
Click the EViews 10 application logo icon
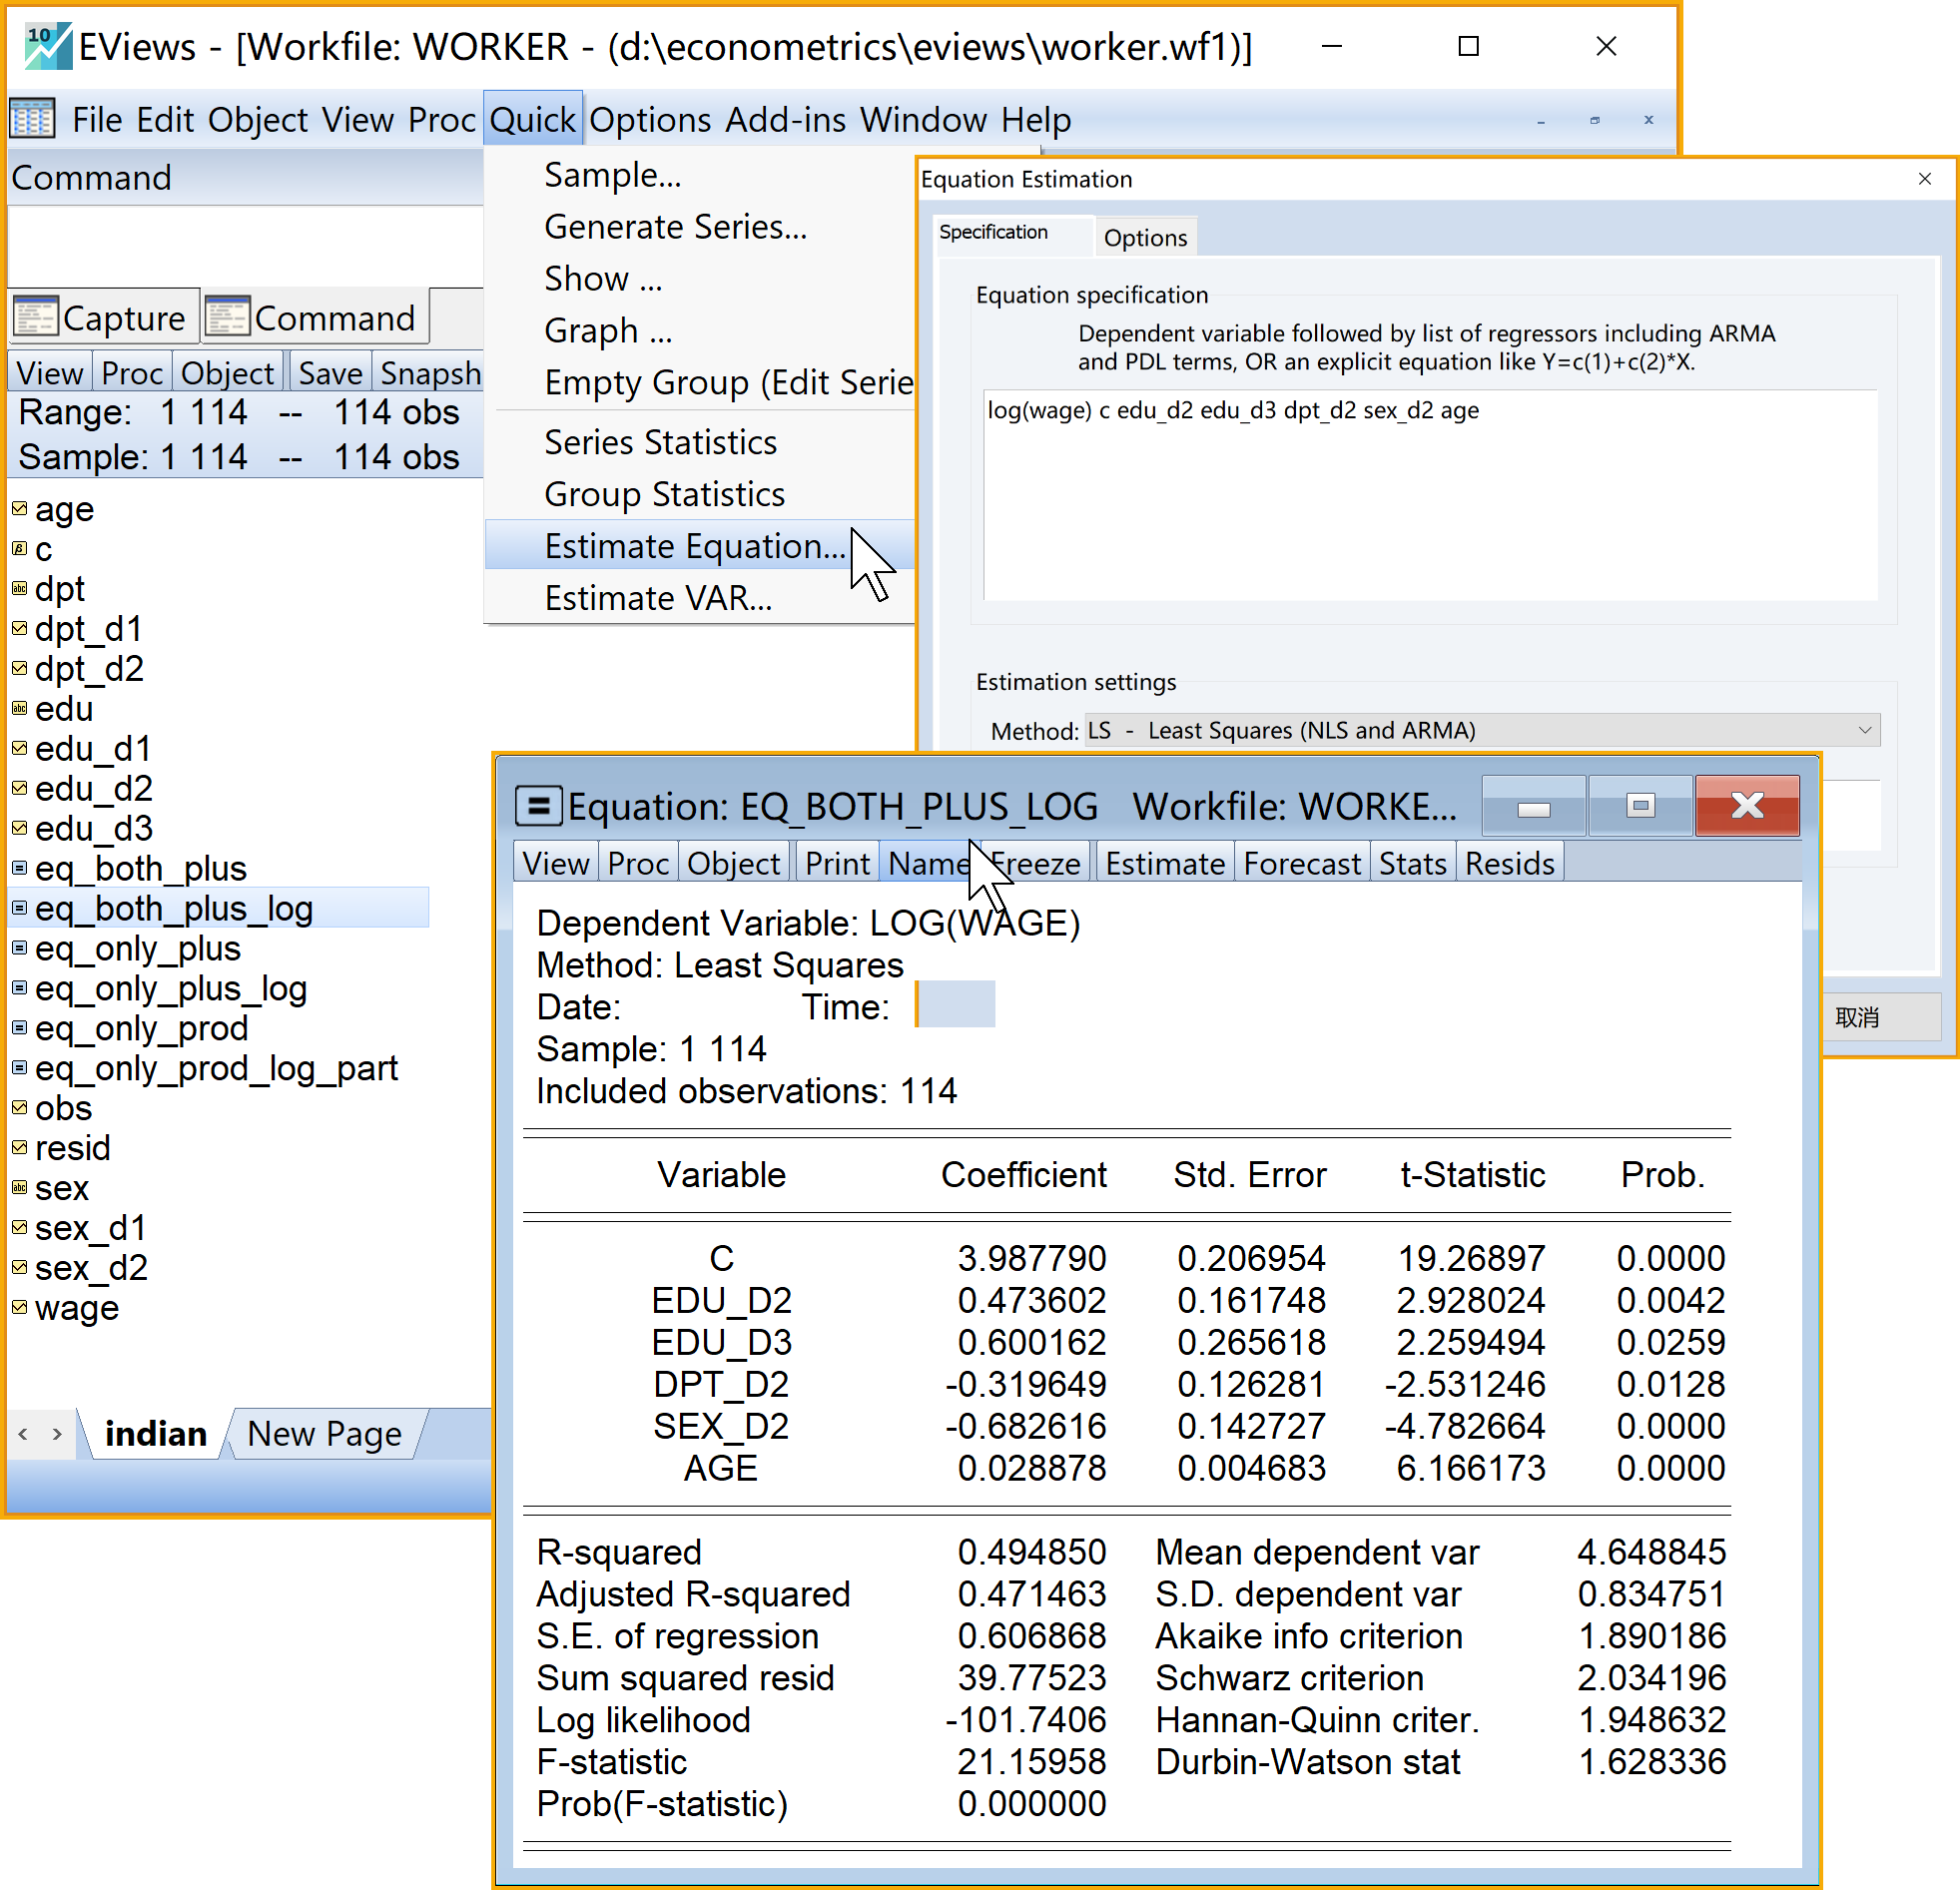[x=47, y=46]
